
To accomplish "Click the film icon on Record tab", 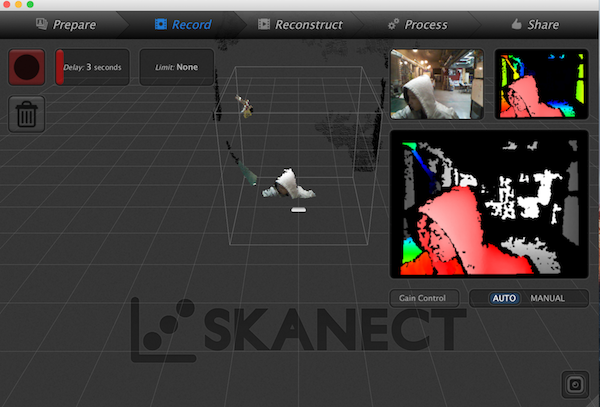I will 161,24.
